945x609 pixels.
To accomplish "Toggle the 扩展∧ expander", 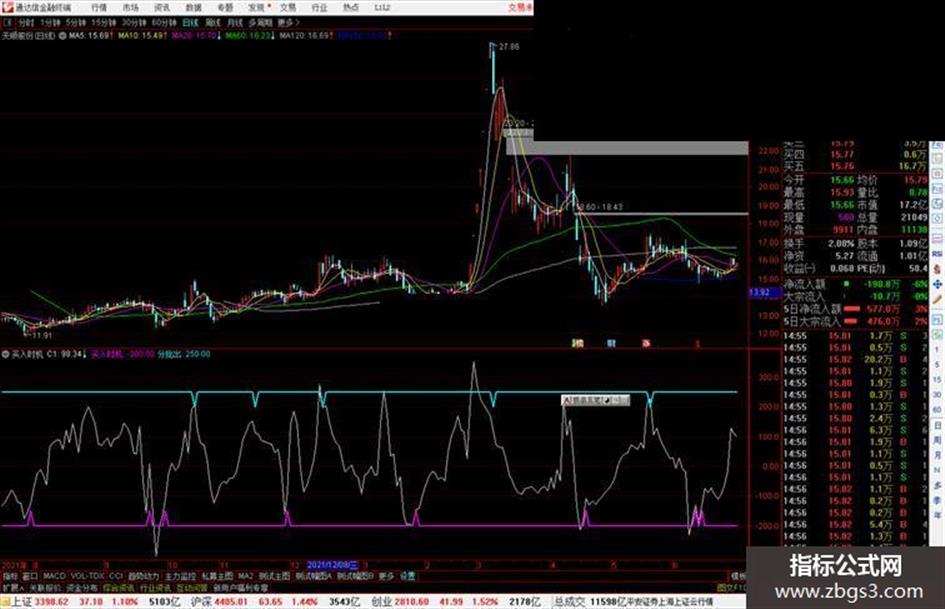I will tap(12, 587).
